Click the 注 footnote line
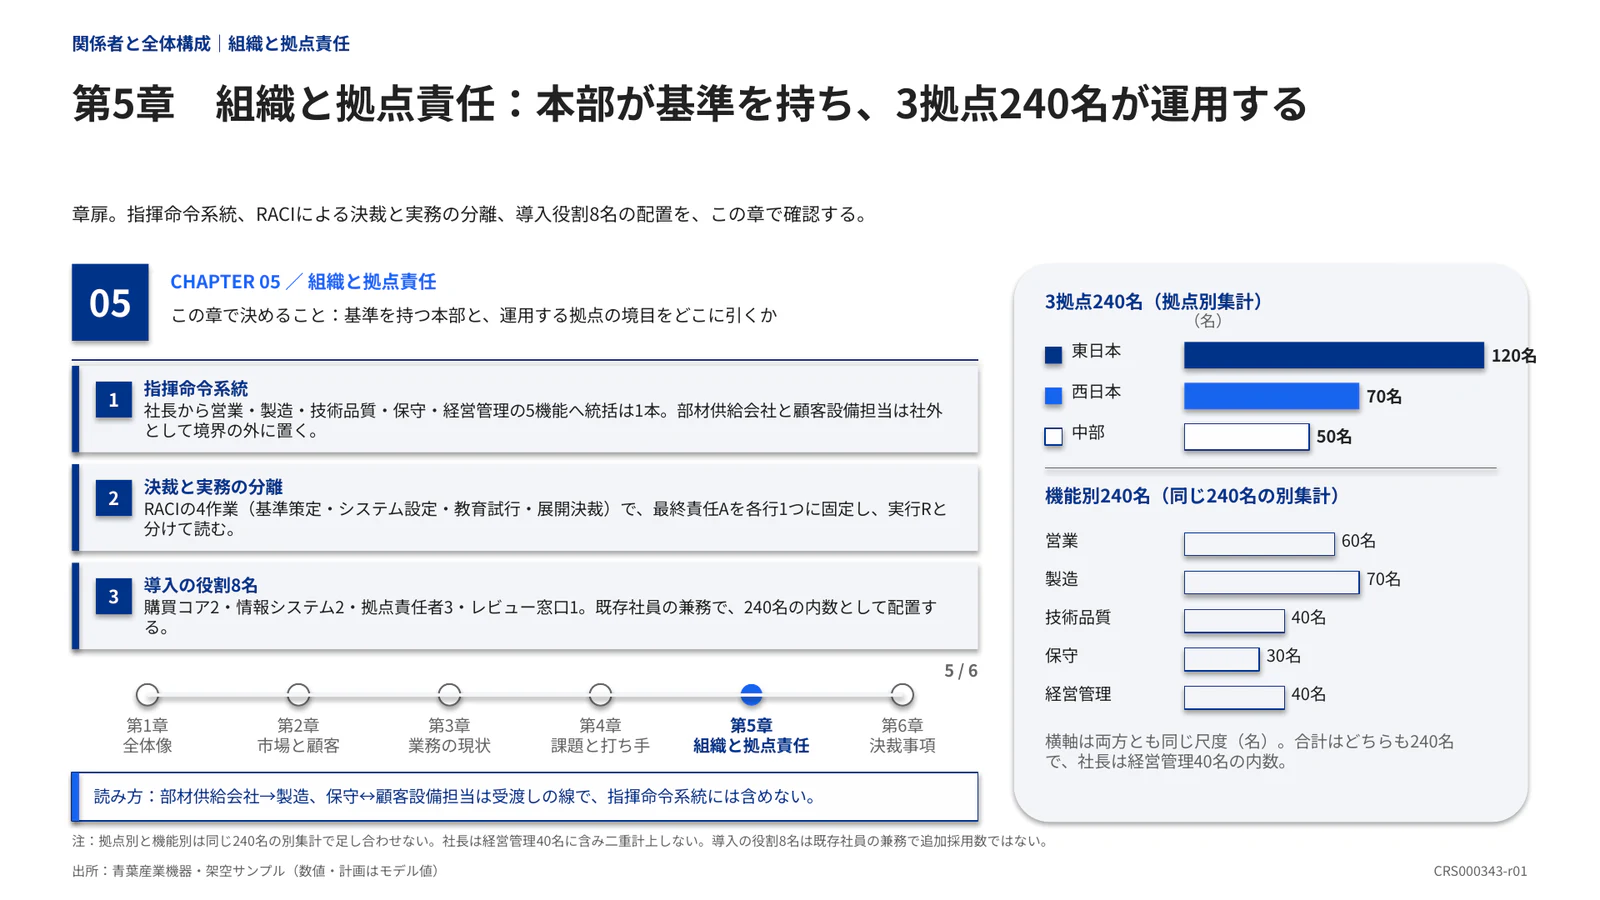 [562, 841]
